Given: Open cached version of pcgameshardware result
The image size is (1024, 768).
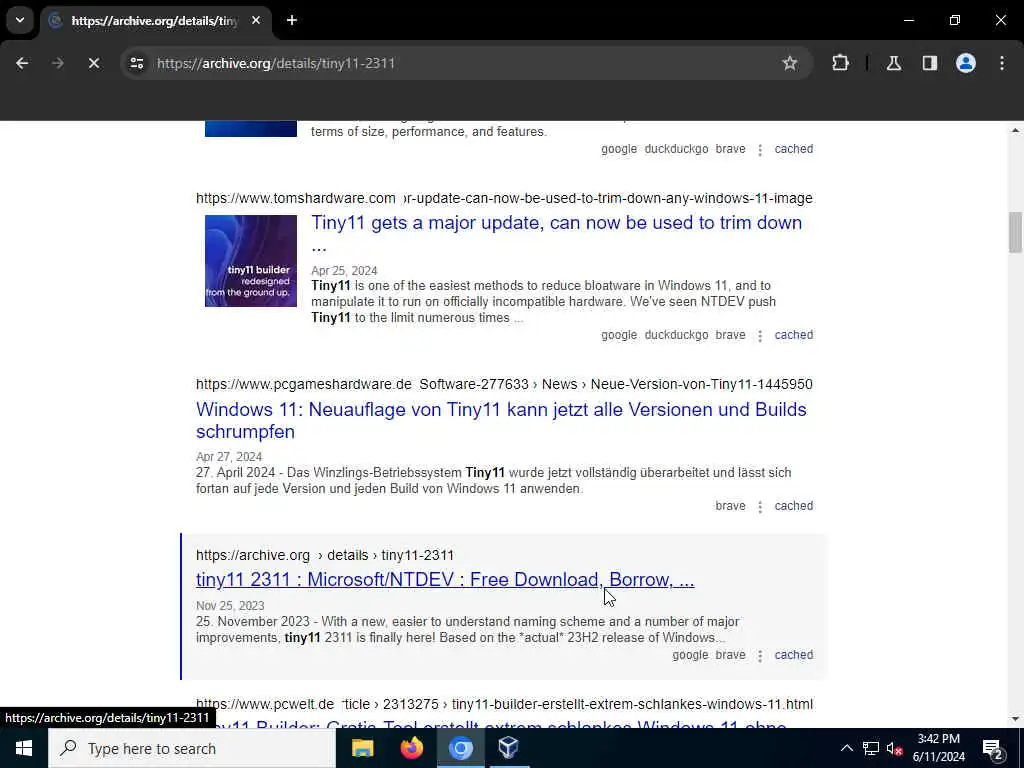Looking at the screenshot, I should click(793, 506).
